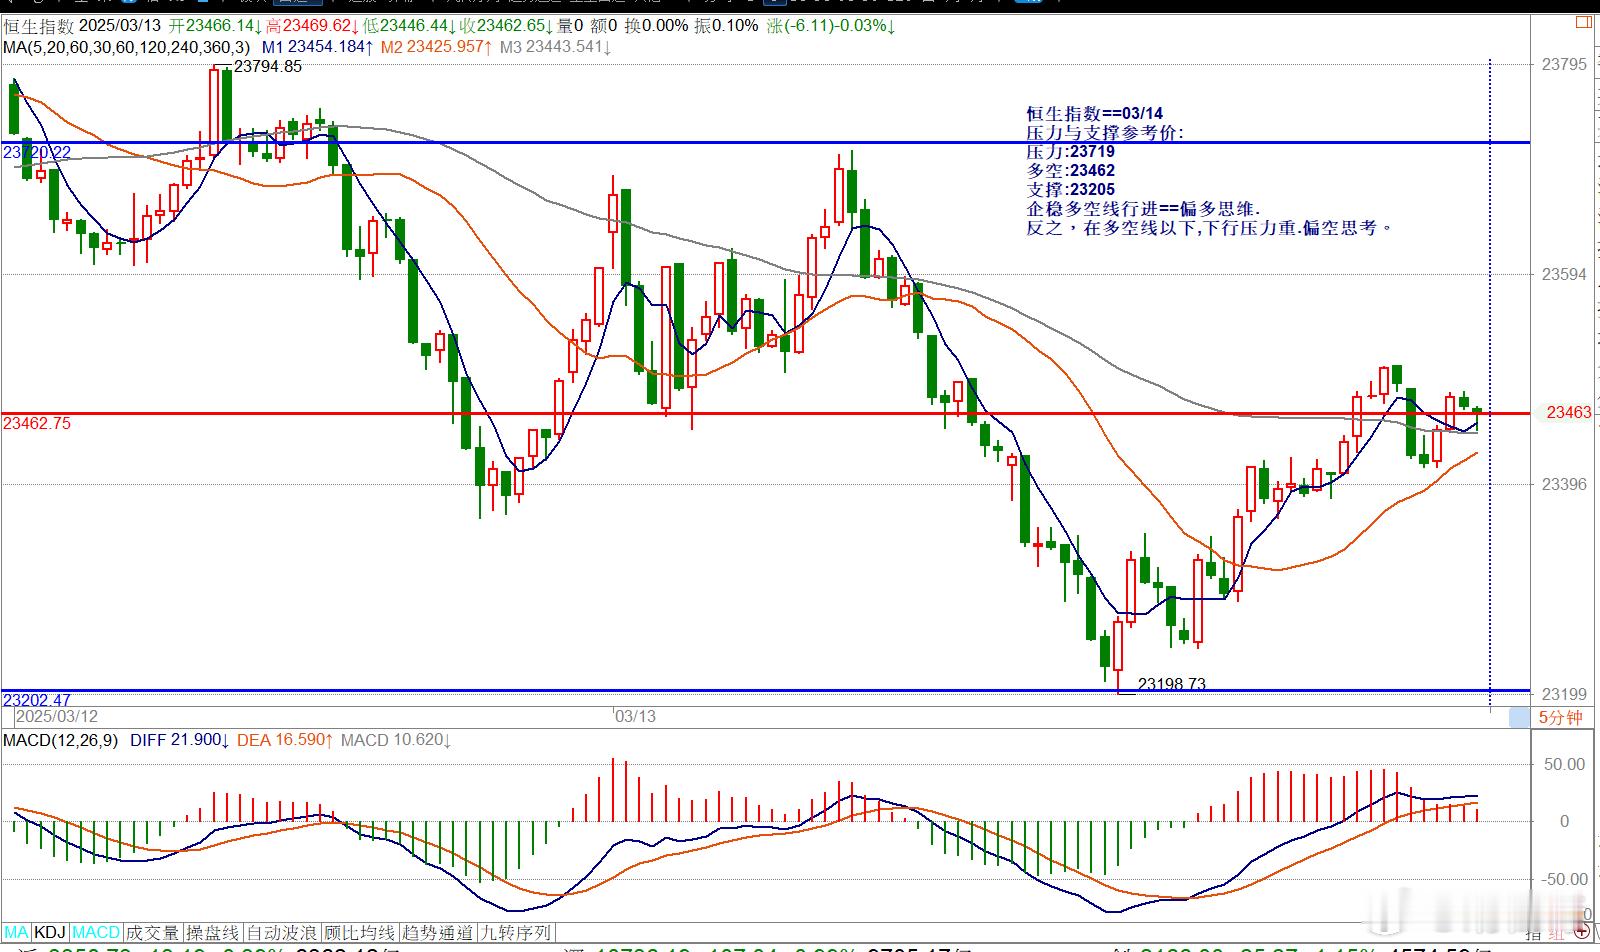Click the M2 23425.957 value

click(437, 46)
